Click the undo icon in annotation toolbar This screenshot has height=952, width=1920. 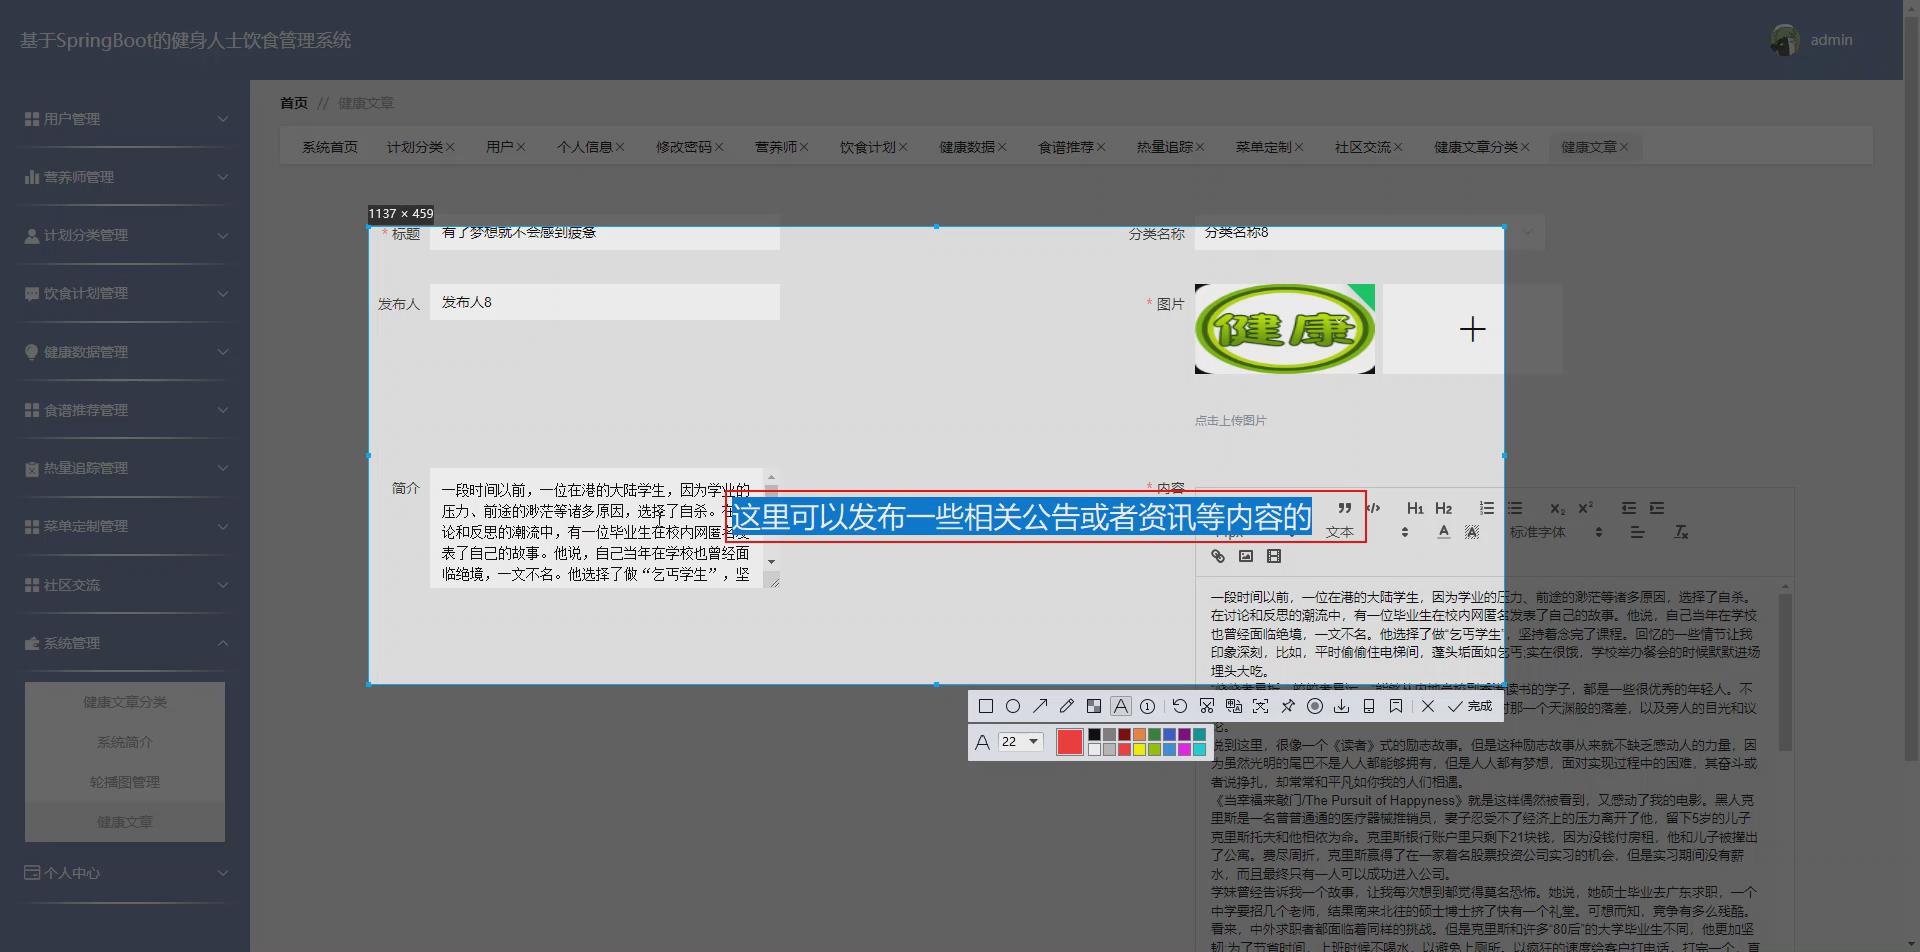1179,706
